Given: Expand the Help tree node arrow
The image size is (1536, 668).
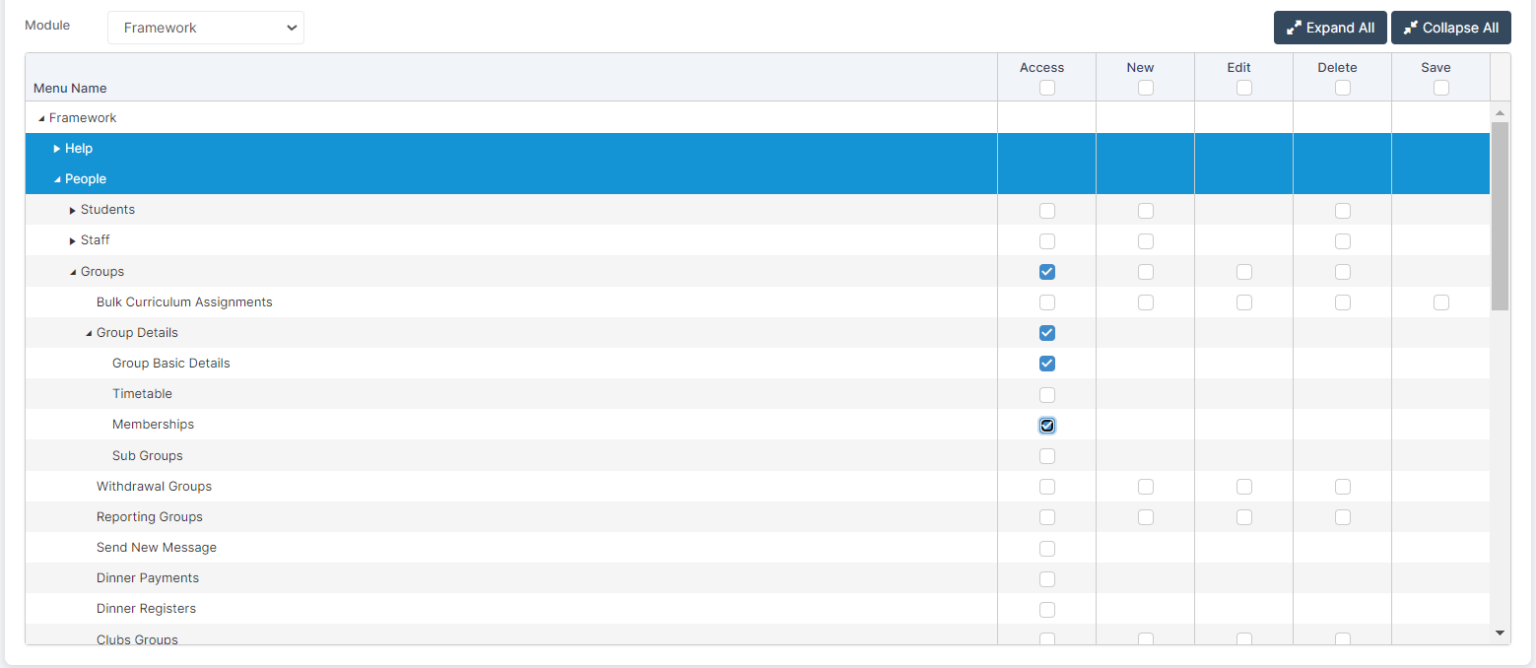Looking at the screenshot, I should 57,149.
